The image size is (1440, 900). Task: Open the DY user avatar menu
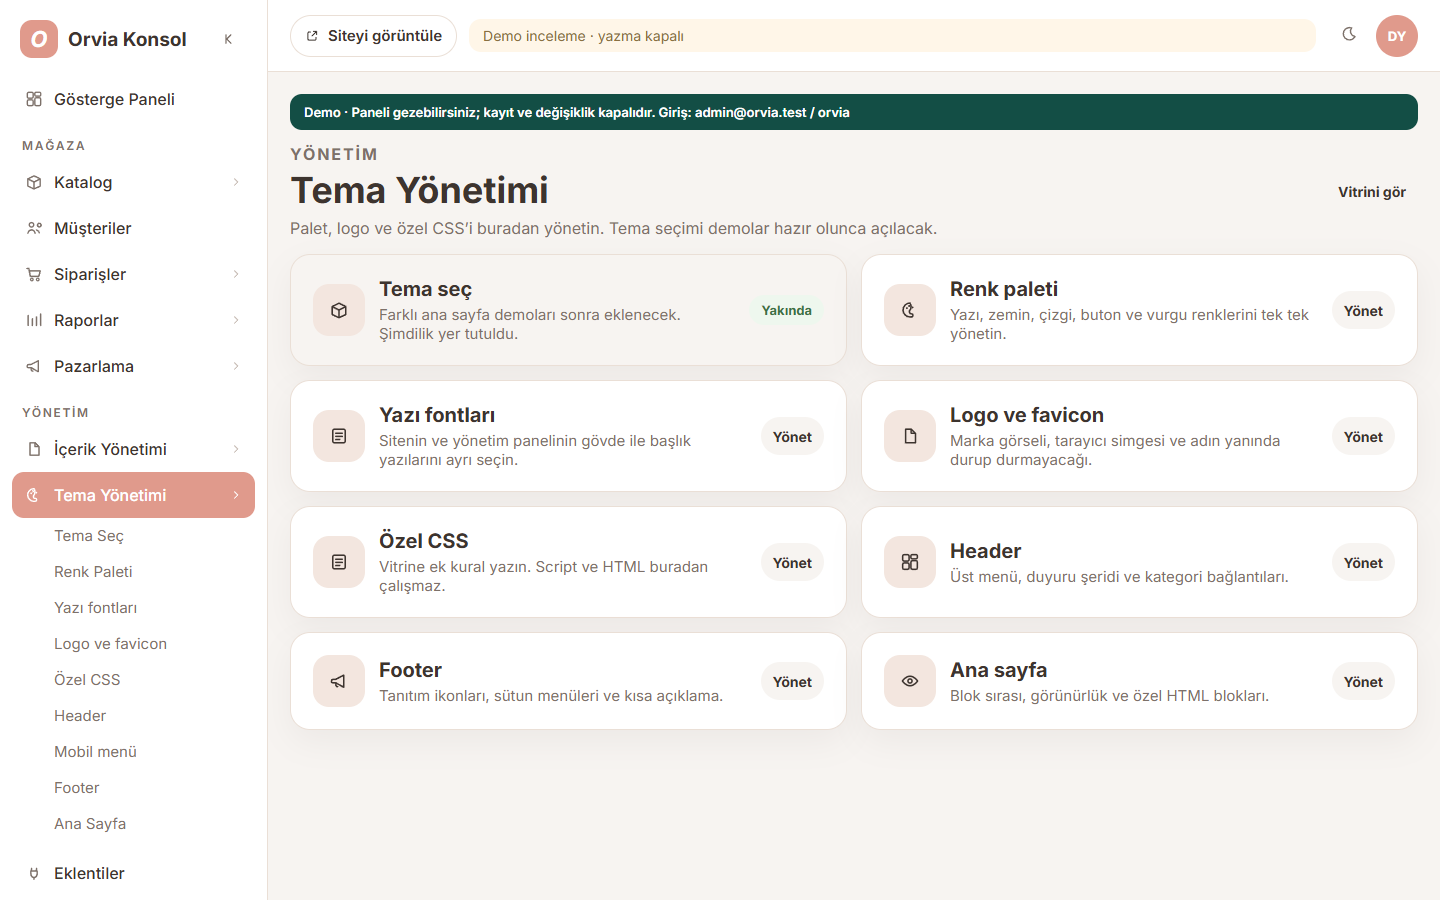pos(1397,36)
